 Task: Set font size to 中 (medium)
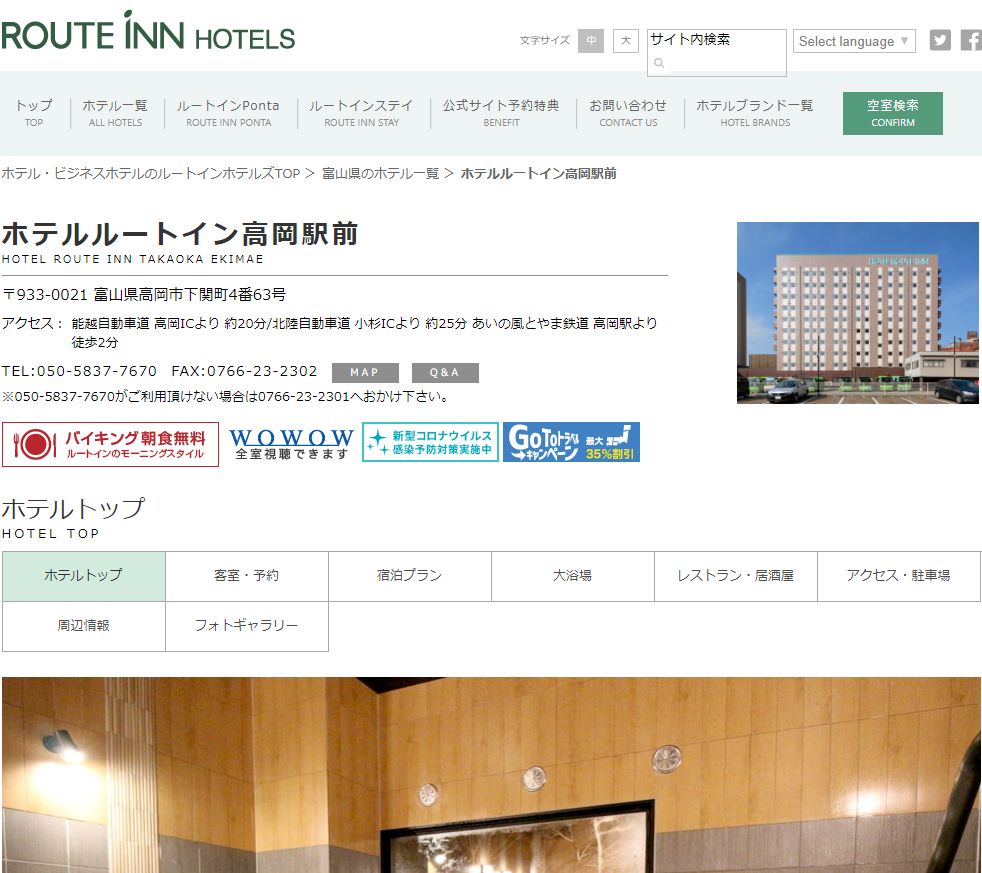click(591, 41)
